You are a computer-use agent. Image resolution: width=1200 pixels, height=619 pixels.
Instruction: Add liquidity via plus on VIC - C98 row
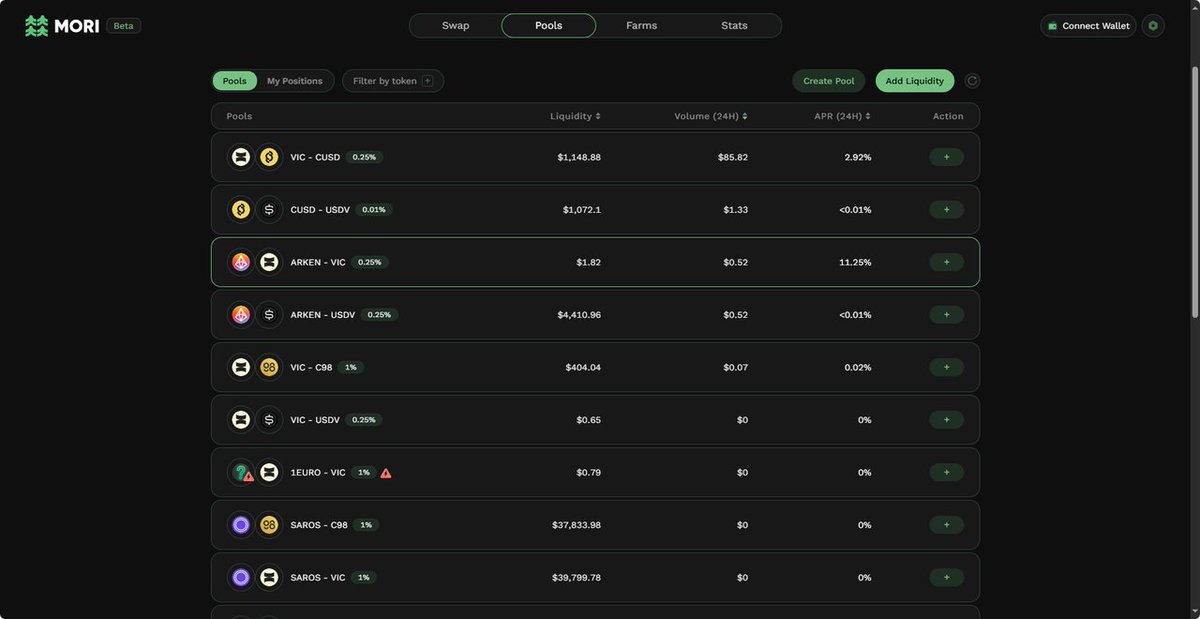point(946,367)
